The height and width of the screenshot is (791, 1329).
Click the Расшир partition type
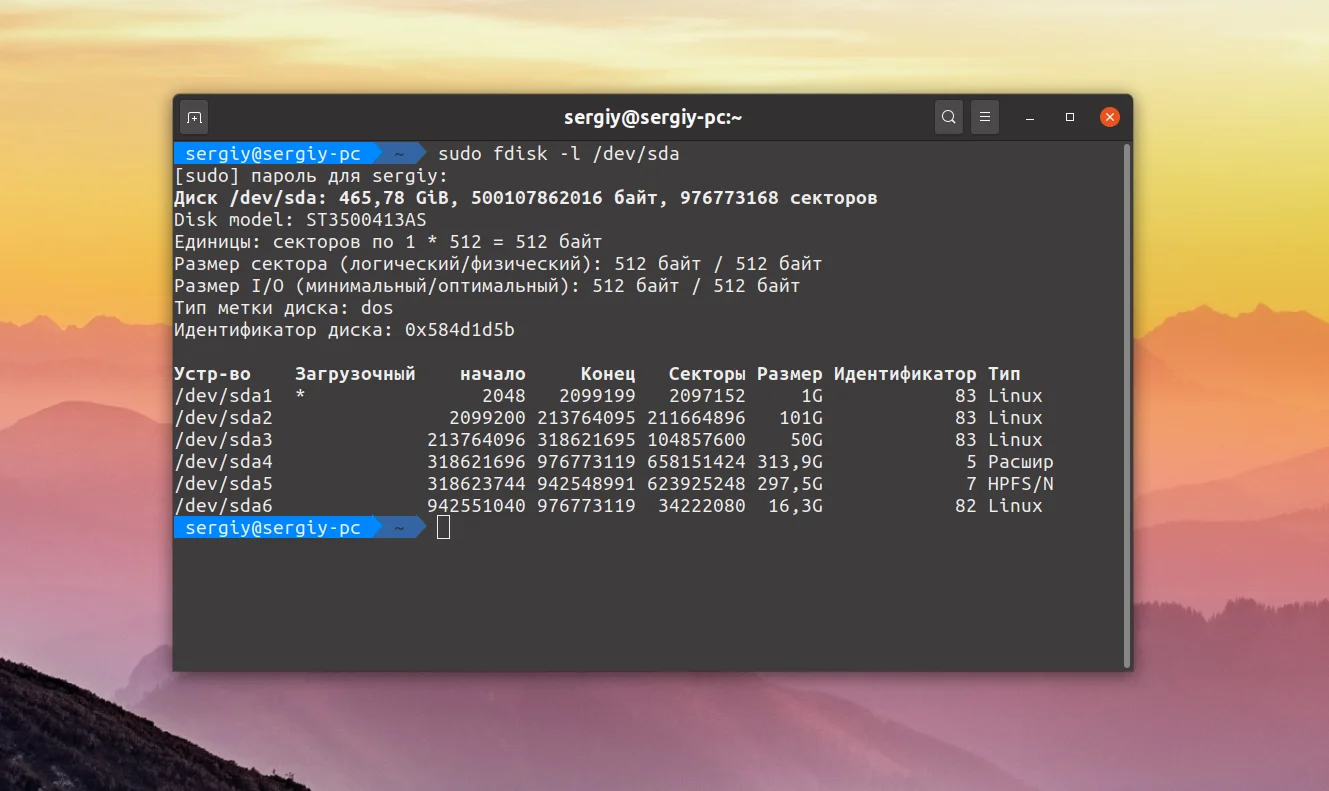pyautogui.click(x=1021, y=462)
